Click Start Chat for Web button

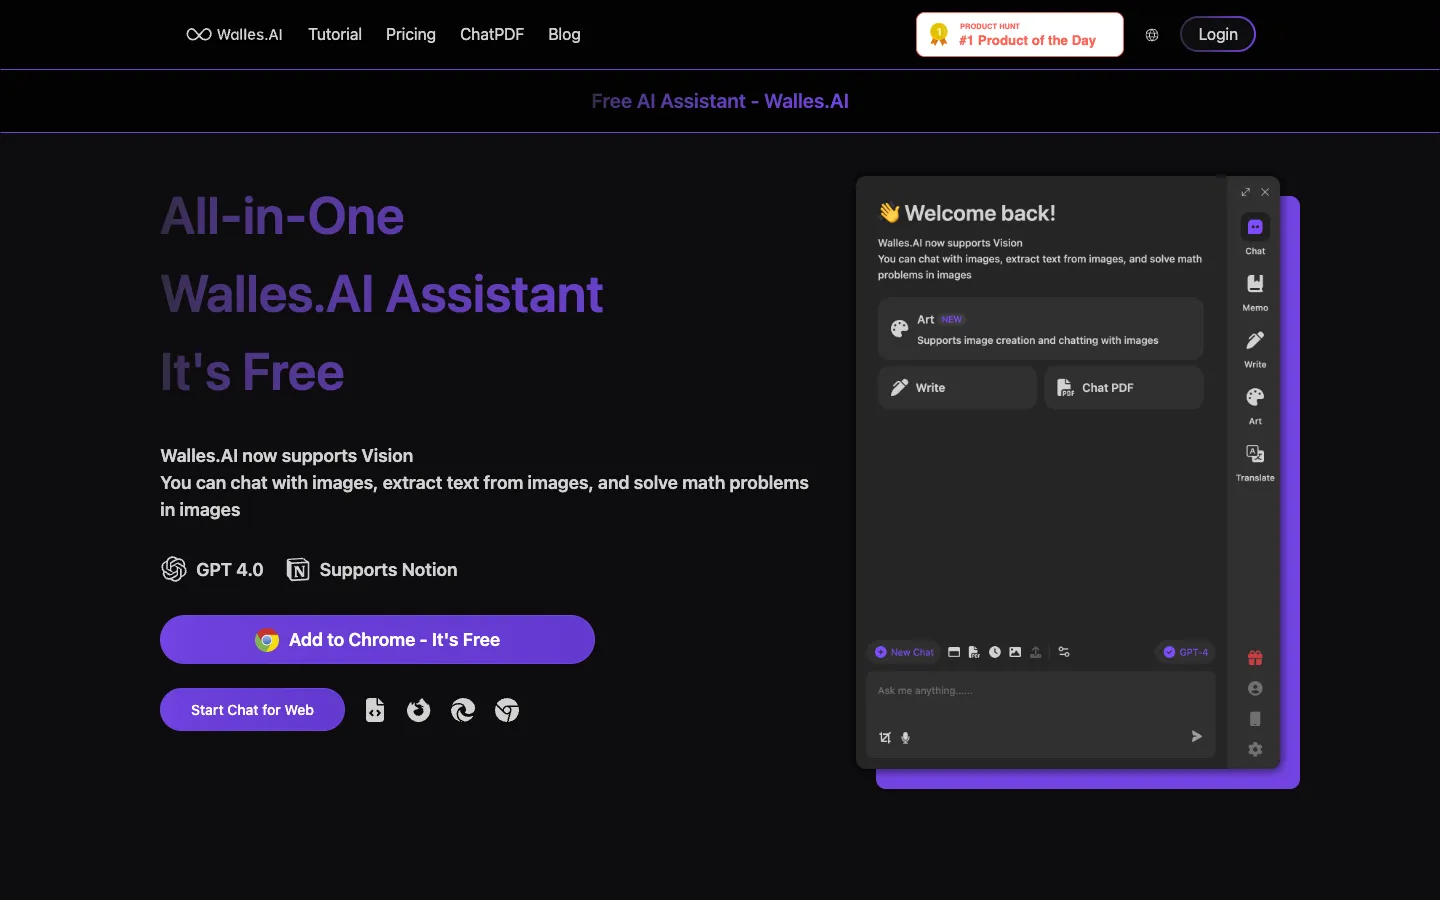252,710
